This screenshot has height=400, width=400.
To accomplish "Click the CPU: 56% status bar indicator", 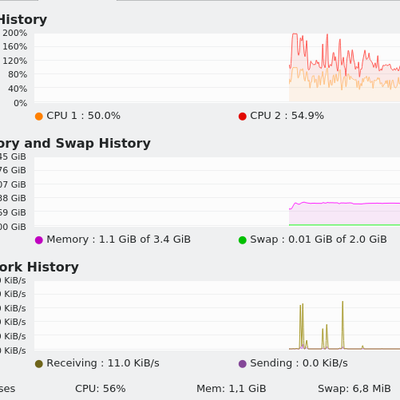I will click(x=100, y=389).
